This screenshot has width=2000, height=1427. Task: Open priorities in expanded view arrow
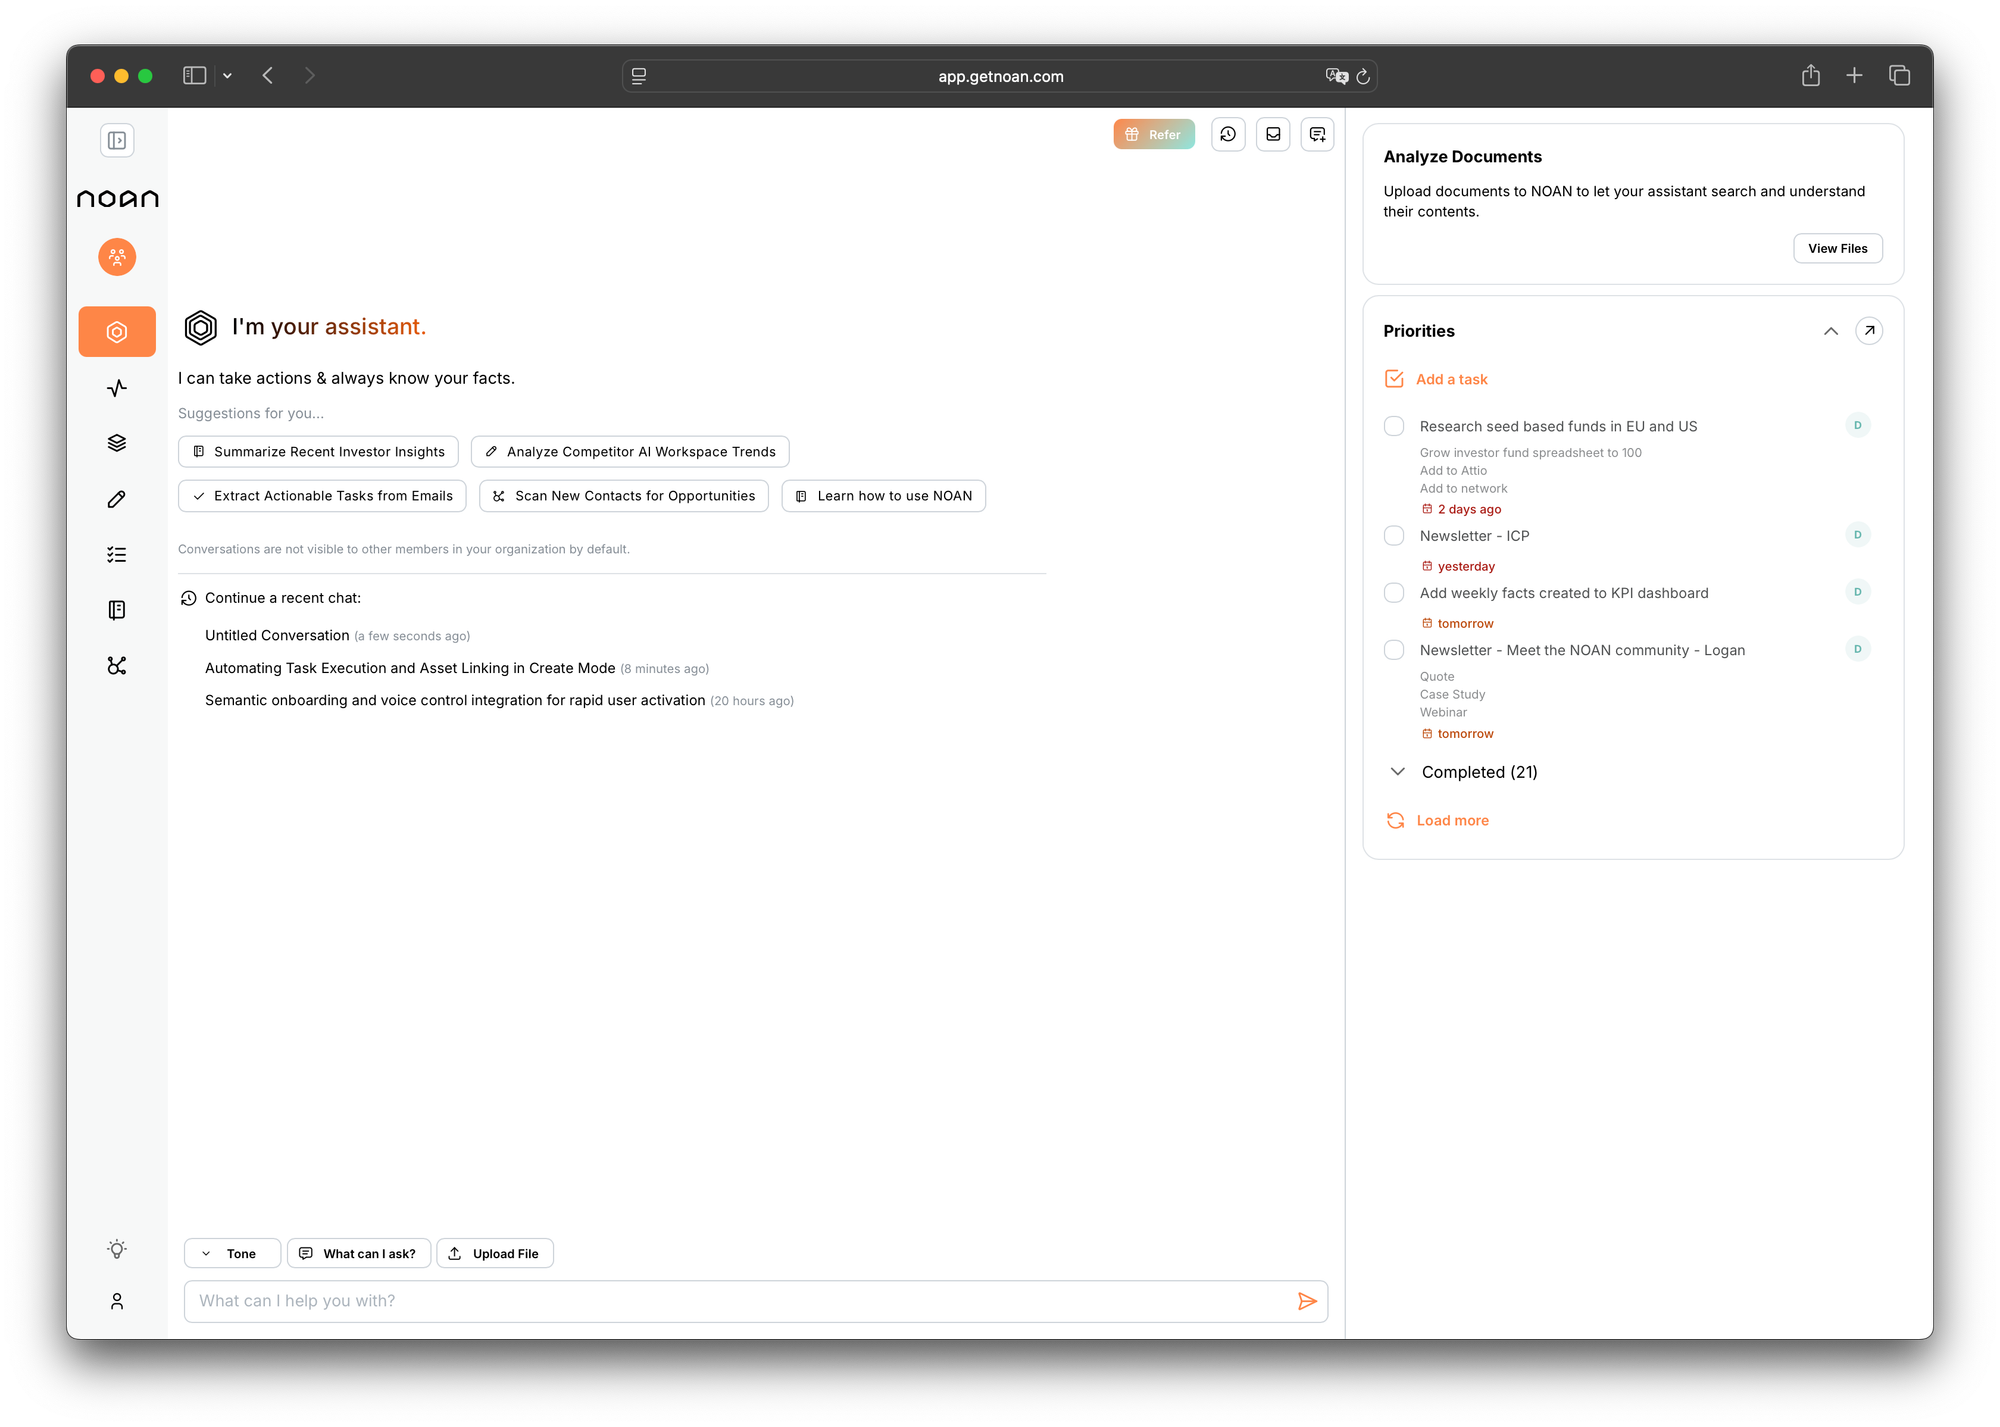pyautogui.click(x=1868, y=331)
